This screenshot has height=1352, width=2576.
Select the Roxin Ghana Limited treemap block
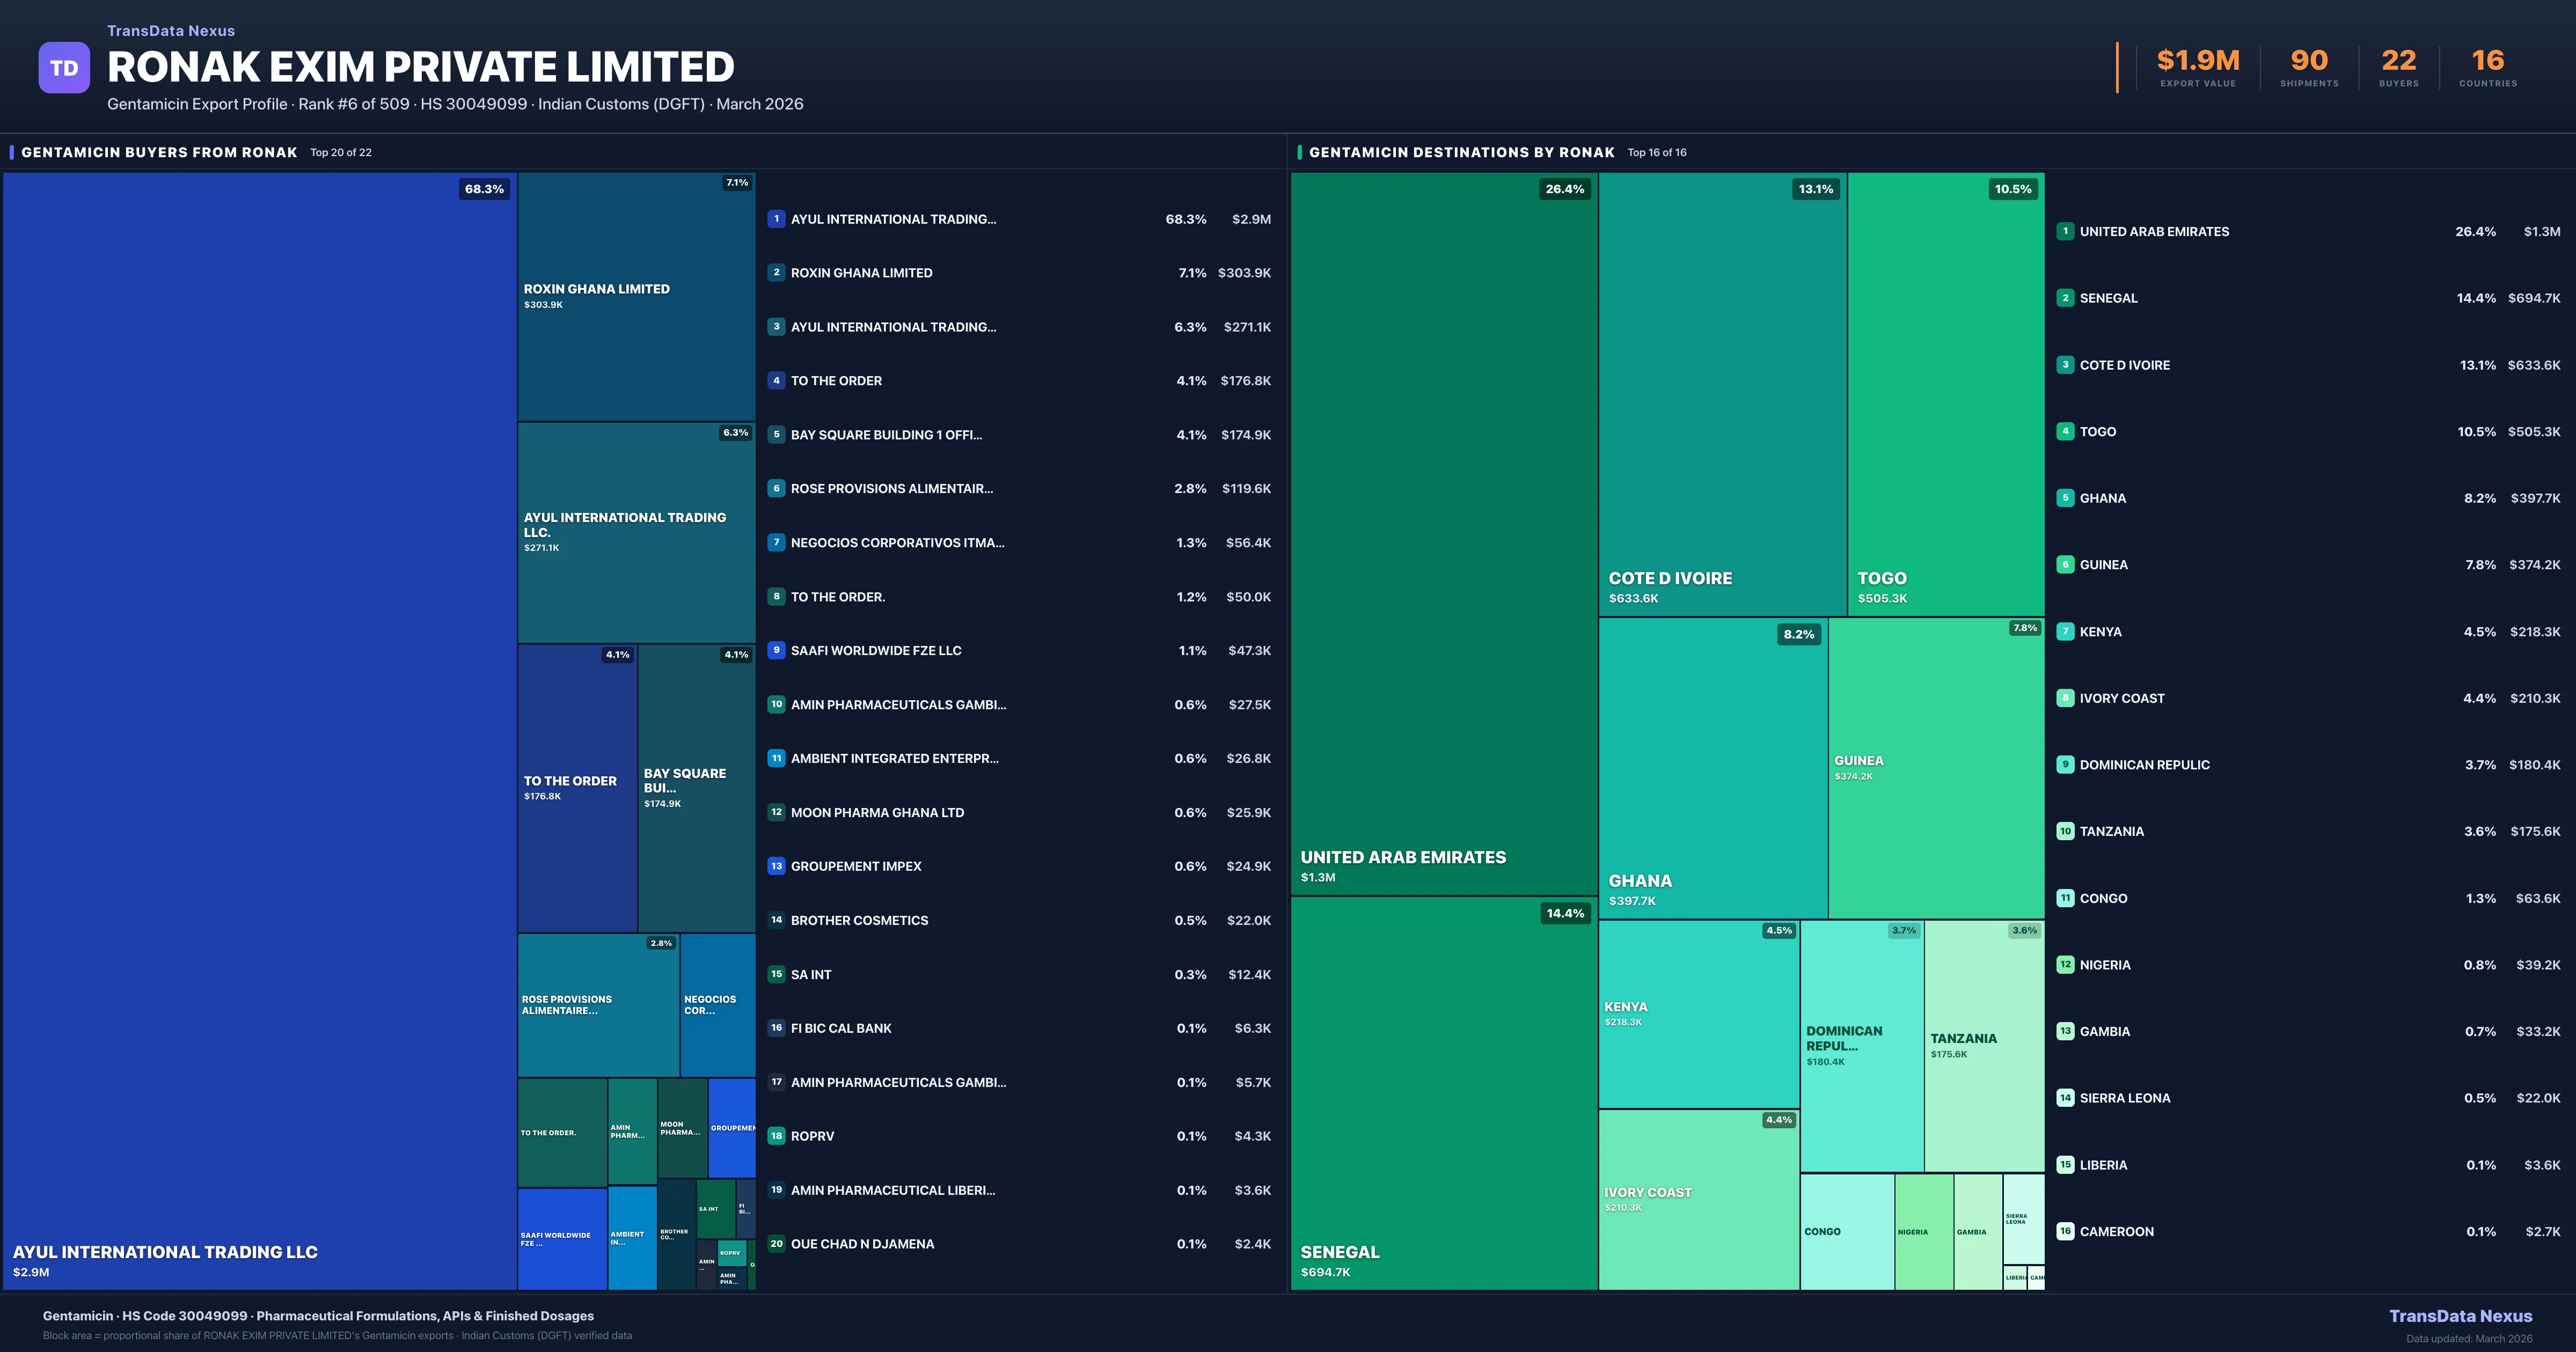coord(636,296)
